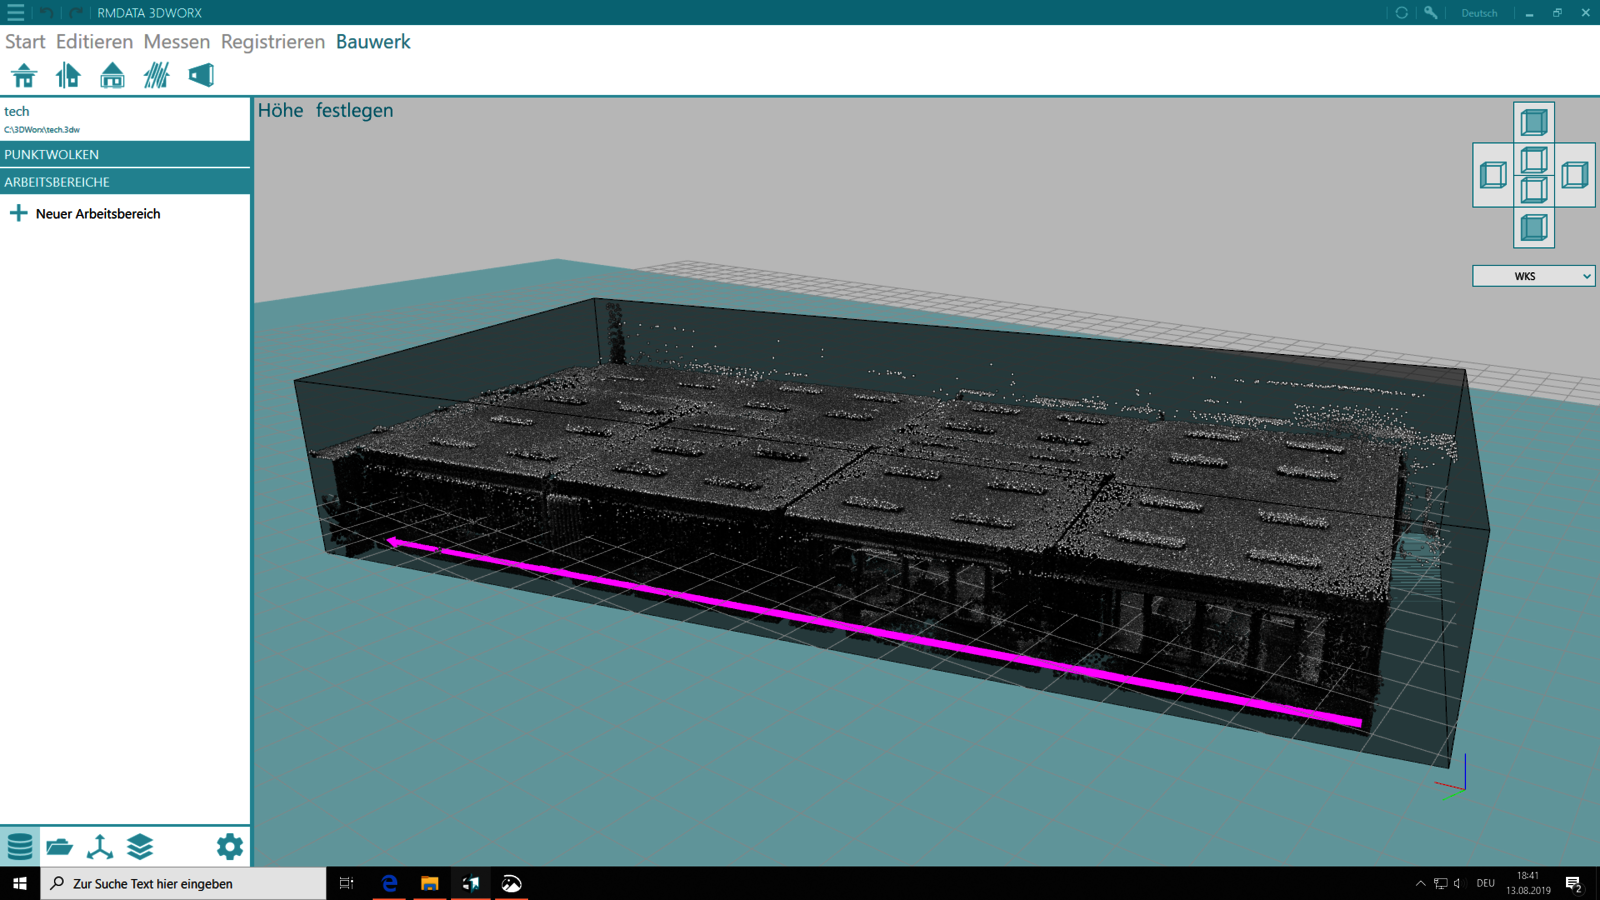Click the perspective wall view icon

click(201, 76)
